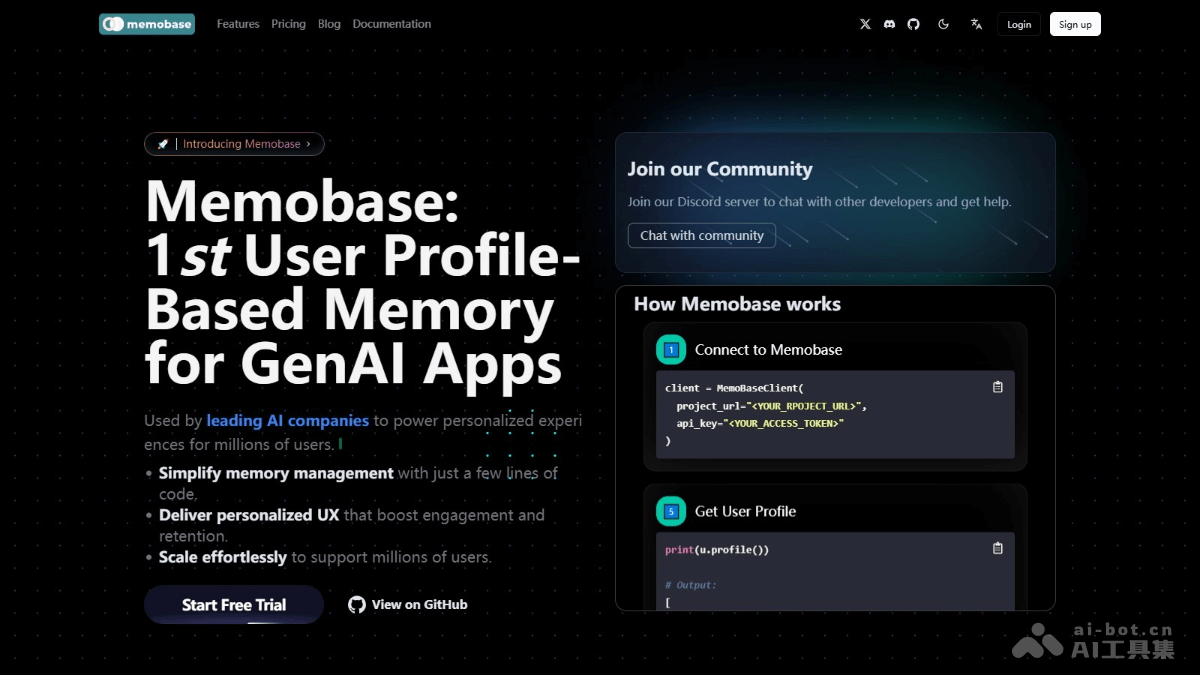Viewport: 1200px width, 675px height.
Task: Click the GitHub icon beside View on GitHub
Action: 356,604
